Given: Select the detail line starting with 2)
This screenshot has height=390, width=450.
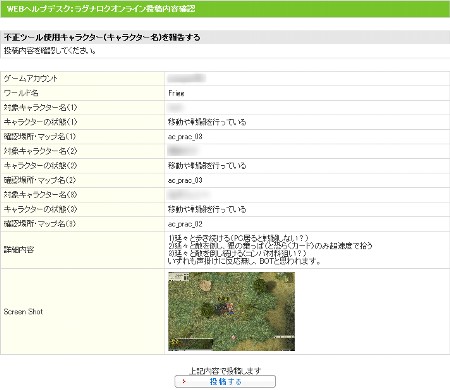Looking at the screenshot, I should [270, 246].
